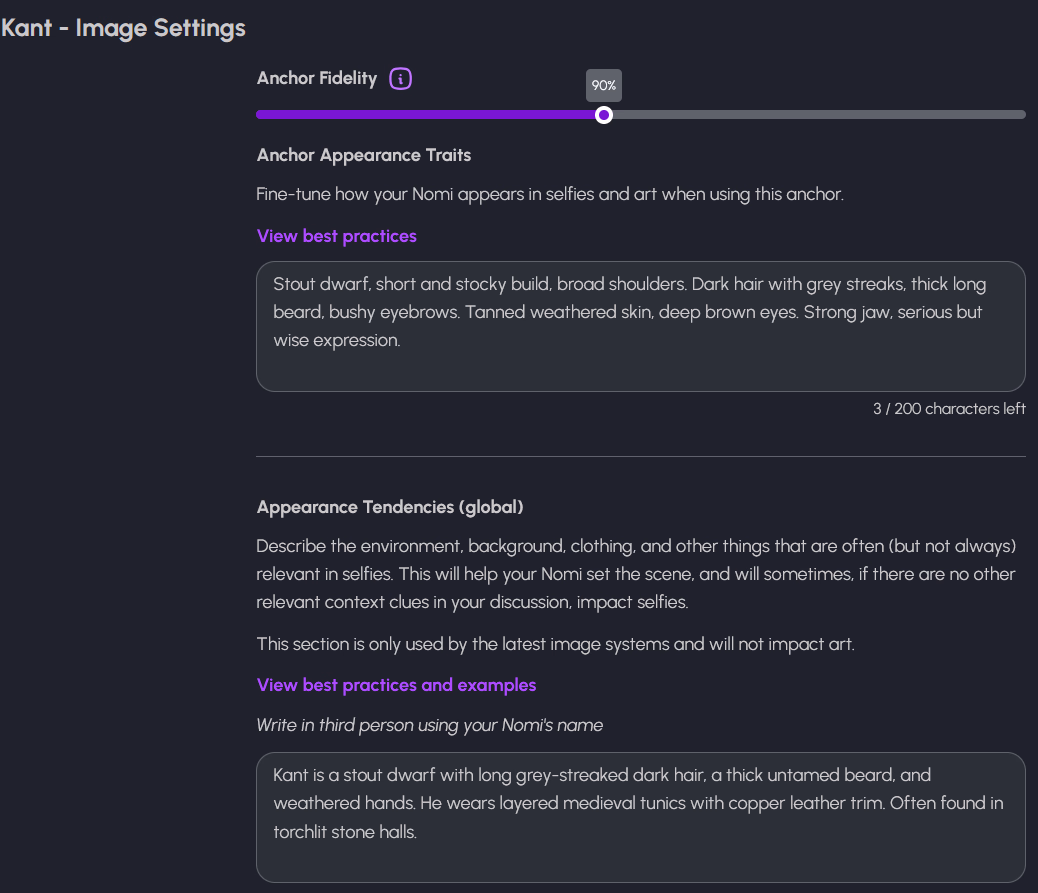Click the 'Write in third person' hint text
The height and width of the screenshot is (893, 1038).
(429, 725)
